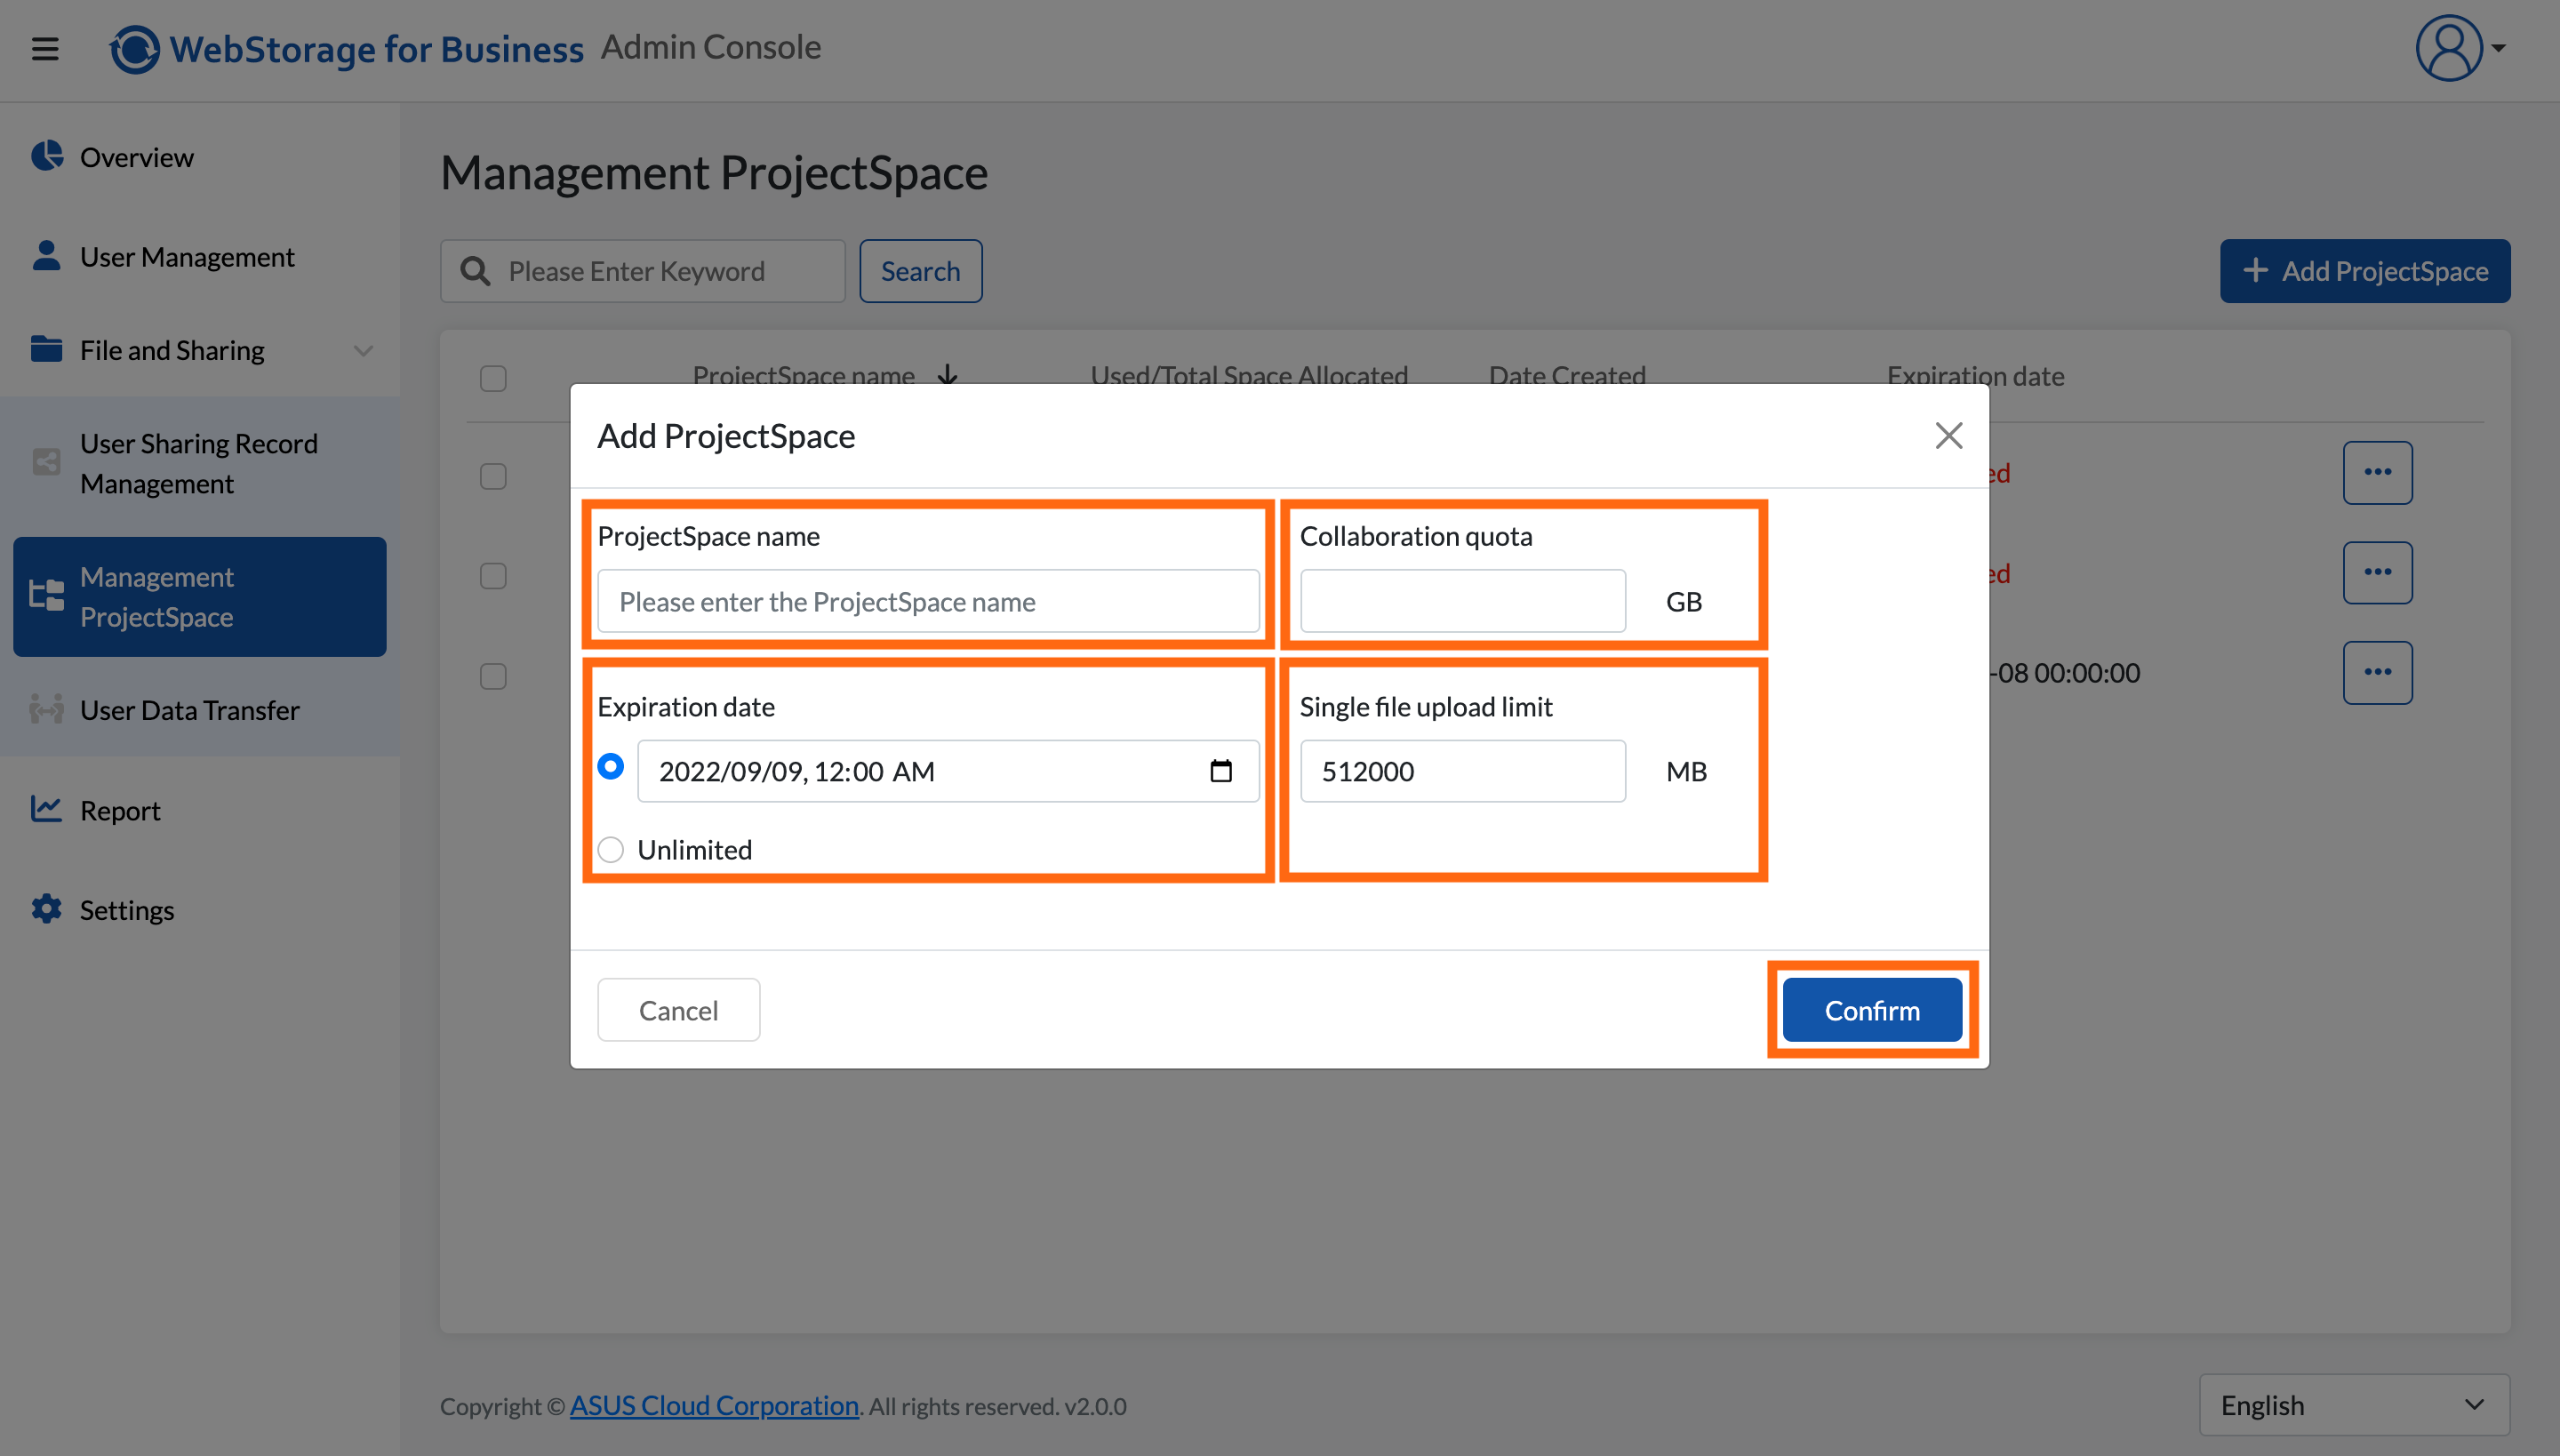
Task: Click the Search button
Action: (921, 271)
